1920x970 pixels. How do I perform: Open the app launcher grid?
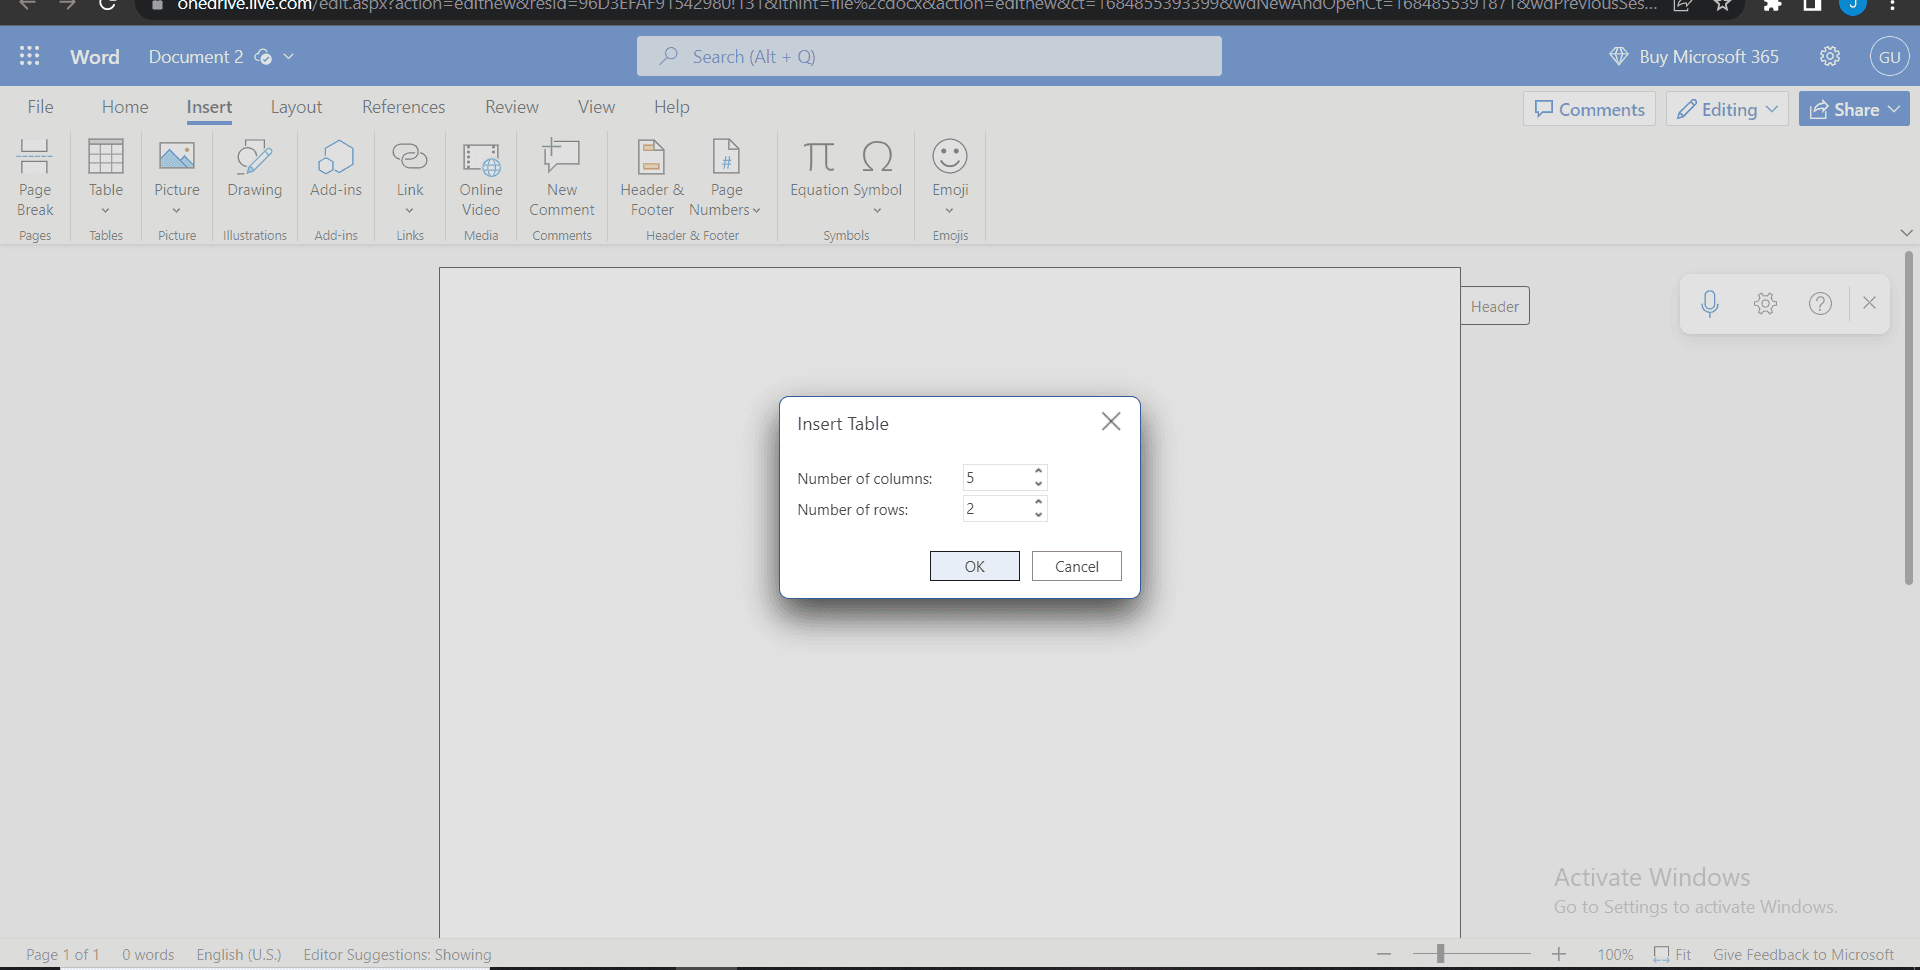point(30,56)
